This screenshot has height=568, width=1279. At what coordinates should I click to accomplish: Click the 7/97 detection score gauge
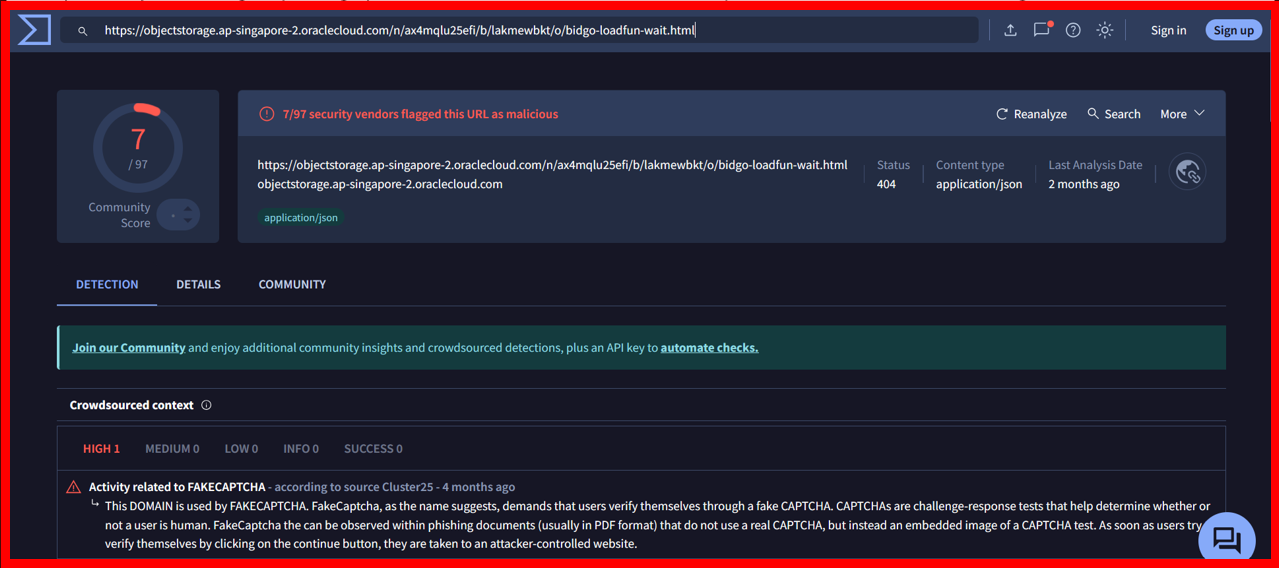138,147
